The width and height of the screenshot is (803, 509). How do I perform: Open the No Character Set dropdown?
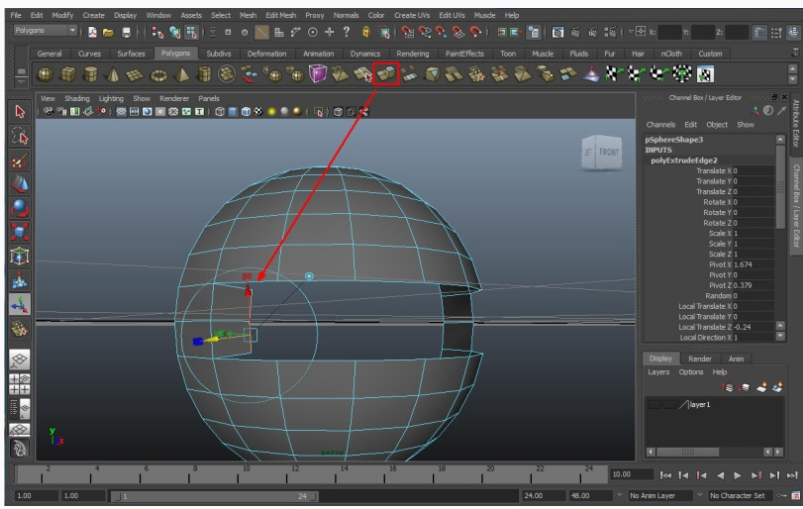click(x=741, y=496)
